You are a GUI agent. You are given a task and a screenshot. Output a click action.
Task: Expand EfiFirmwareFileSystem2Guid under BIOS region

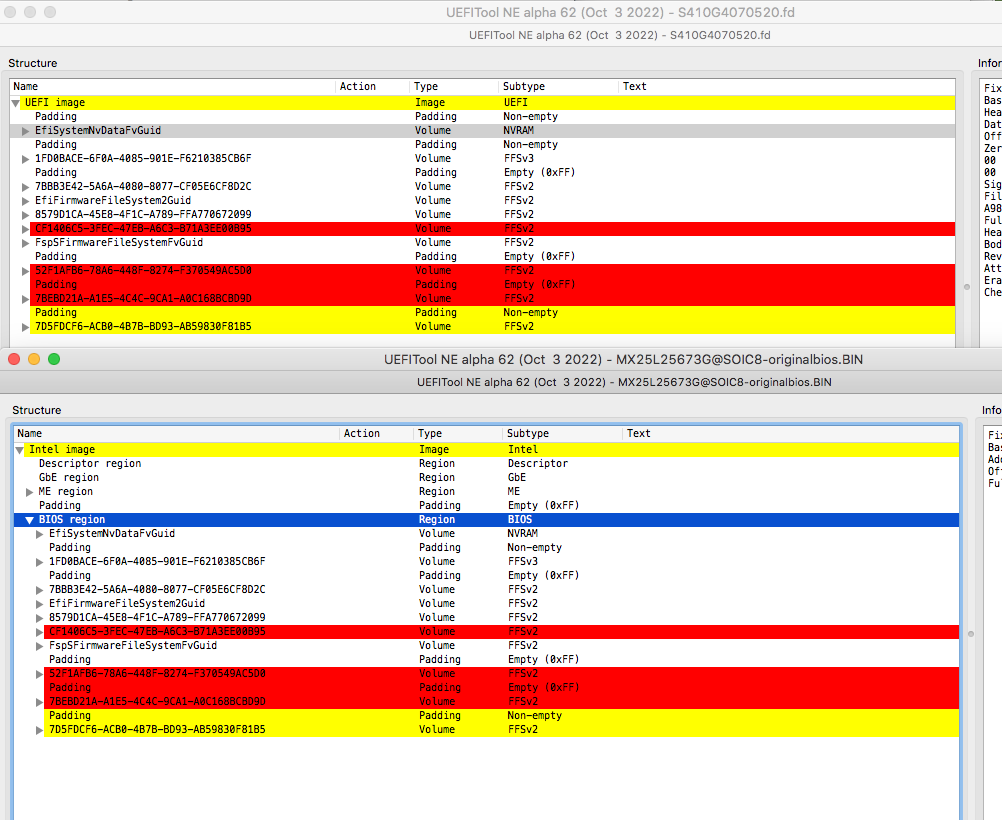click(x=40, y=605)
